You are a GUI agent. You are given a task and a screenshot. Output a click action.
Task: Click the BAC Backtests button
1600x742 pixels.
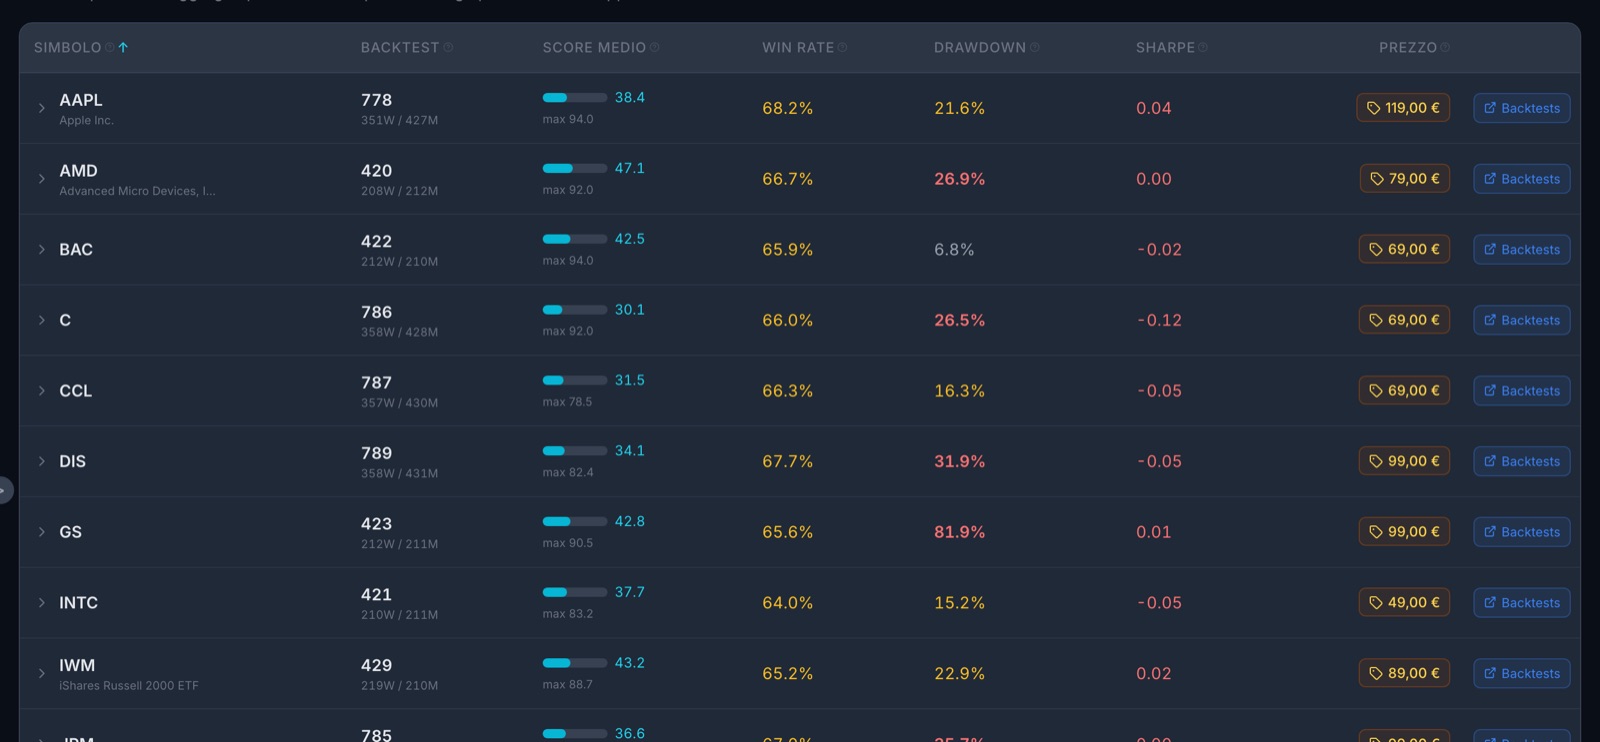[1521, 249]
